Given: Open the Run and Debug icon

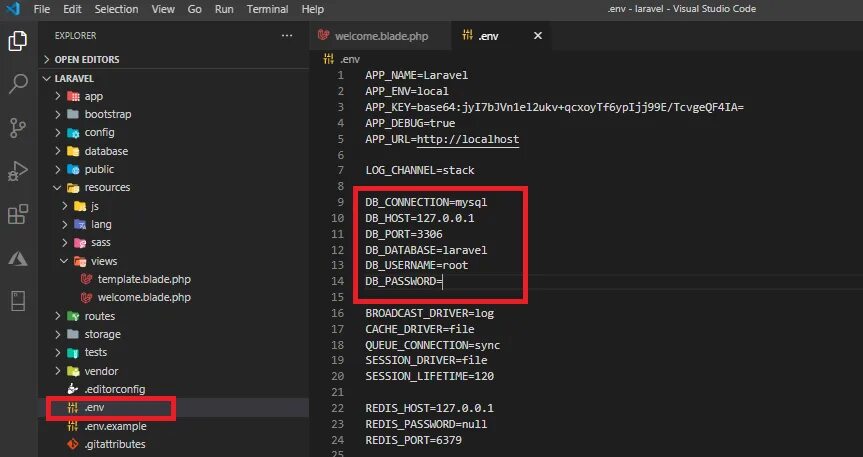Looking at the screenshot, I should 18,171.
